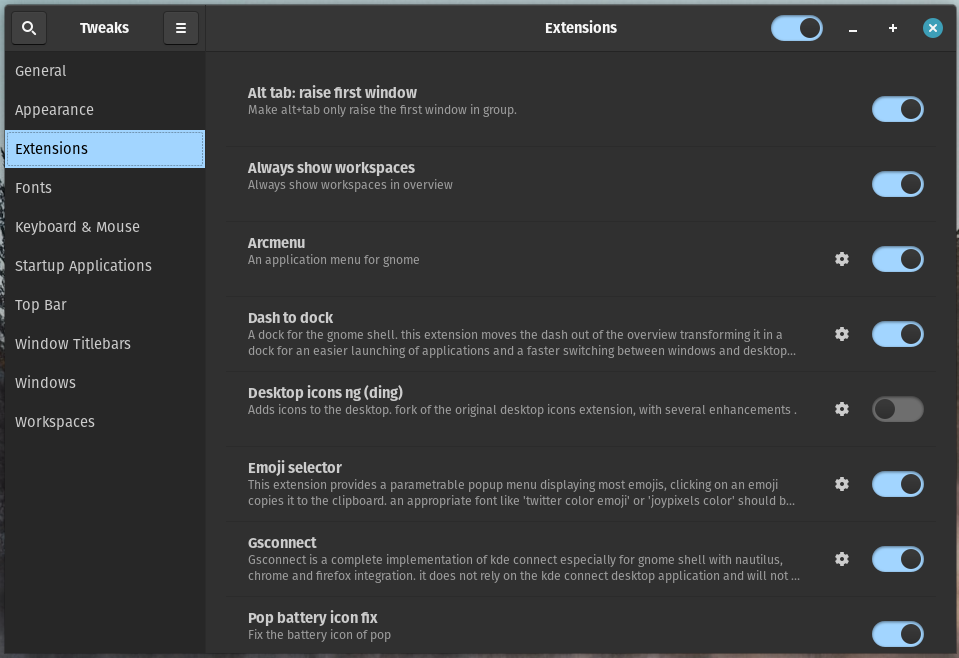
Task: Click 'Pop battery icon fix' name
Action: 313,618
